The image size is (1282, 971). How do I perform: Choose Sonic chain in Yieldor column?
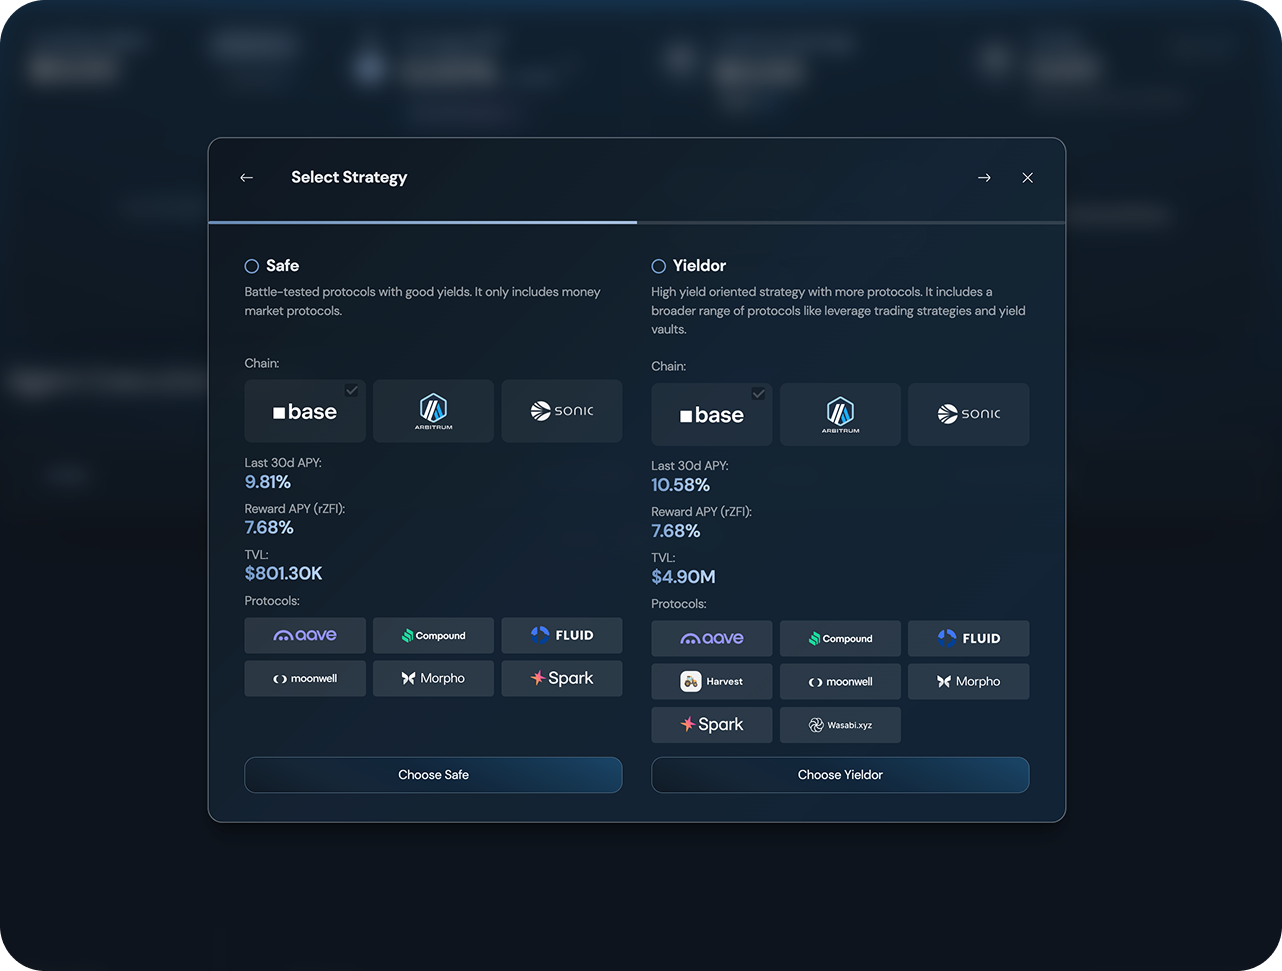pyautogui.click(x=968, y=414)
